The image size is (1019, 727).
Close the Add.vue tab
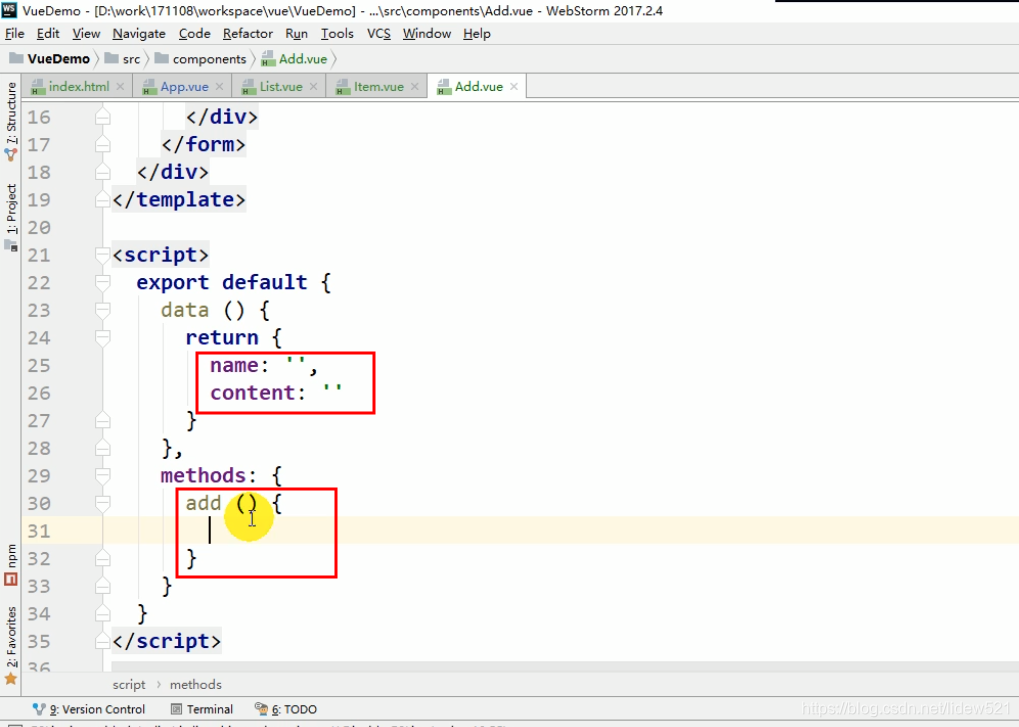pyautogui.click(x=514, y=86)
